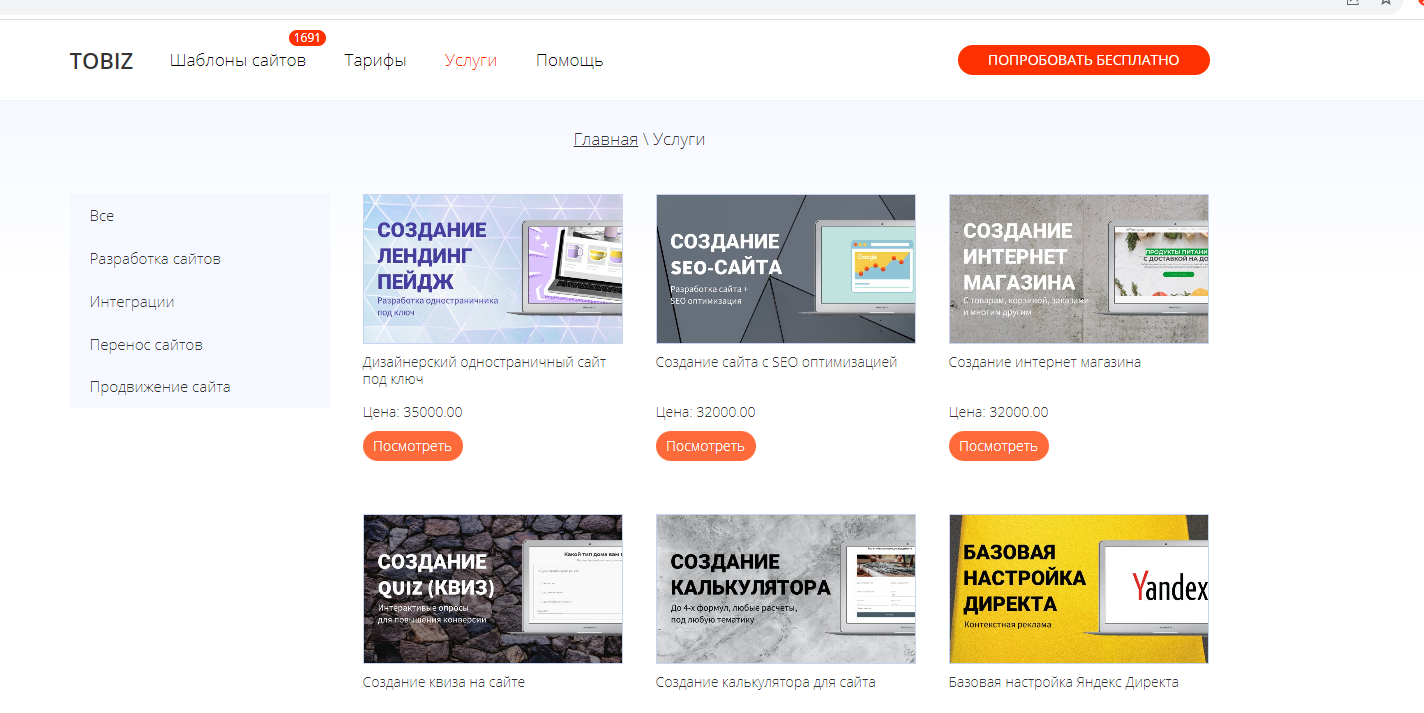Click the Создание Quiz (квиз) image

tap(492, 589)
